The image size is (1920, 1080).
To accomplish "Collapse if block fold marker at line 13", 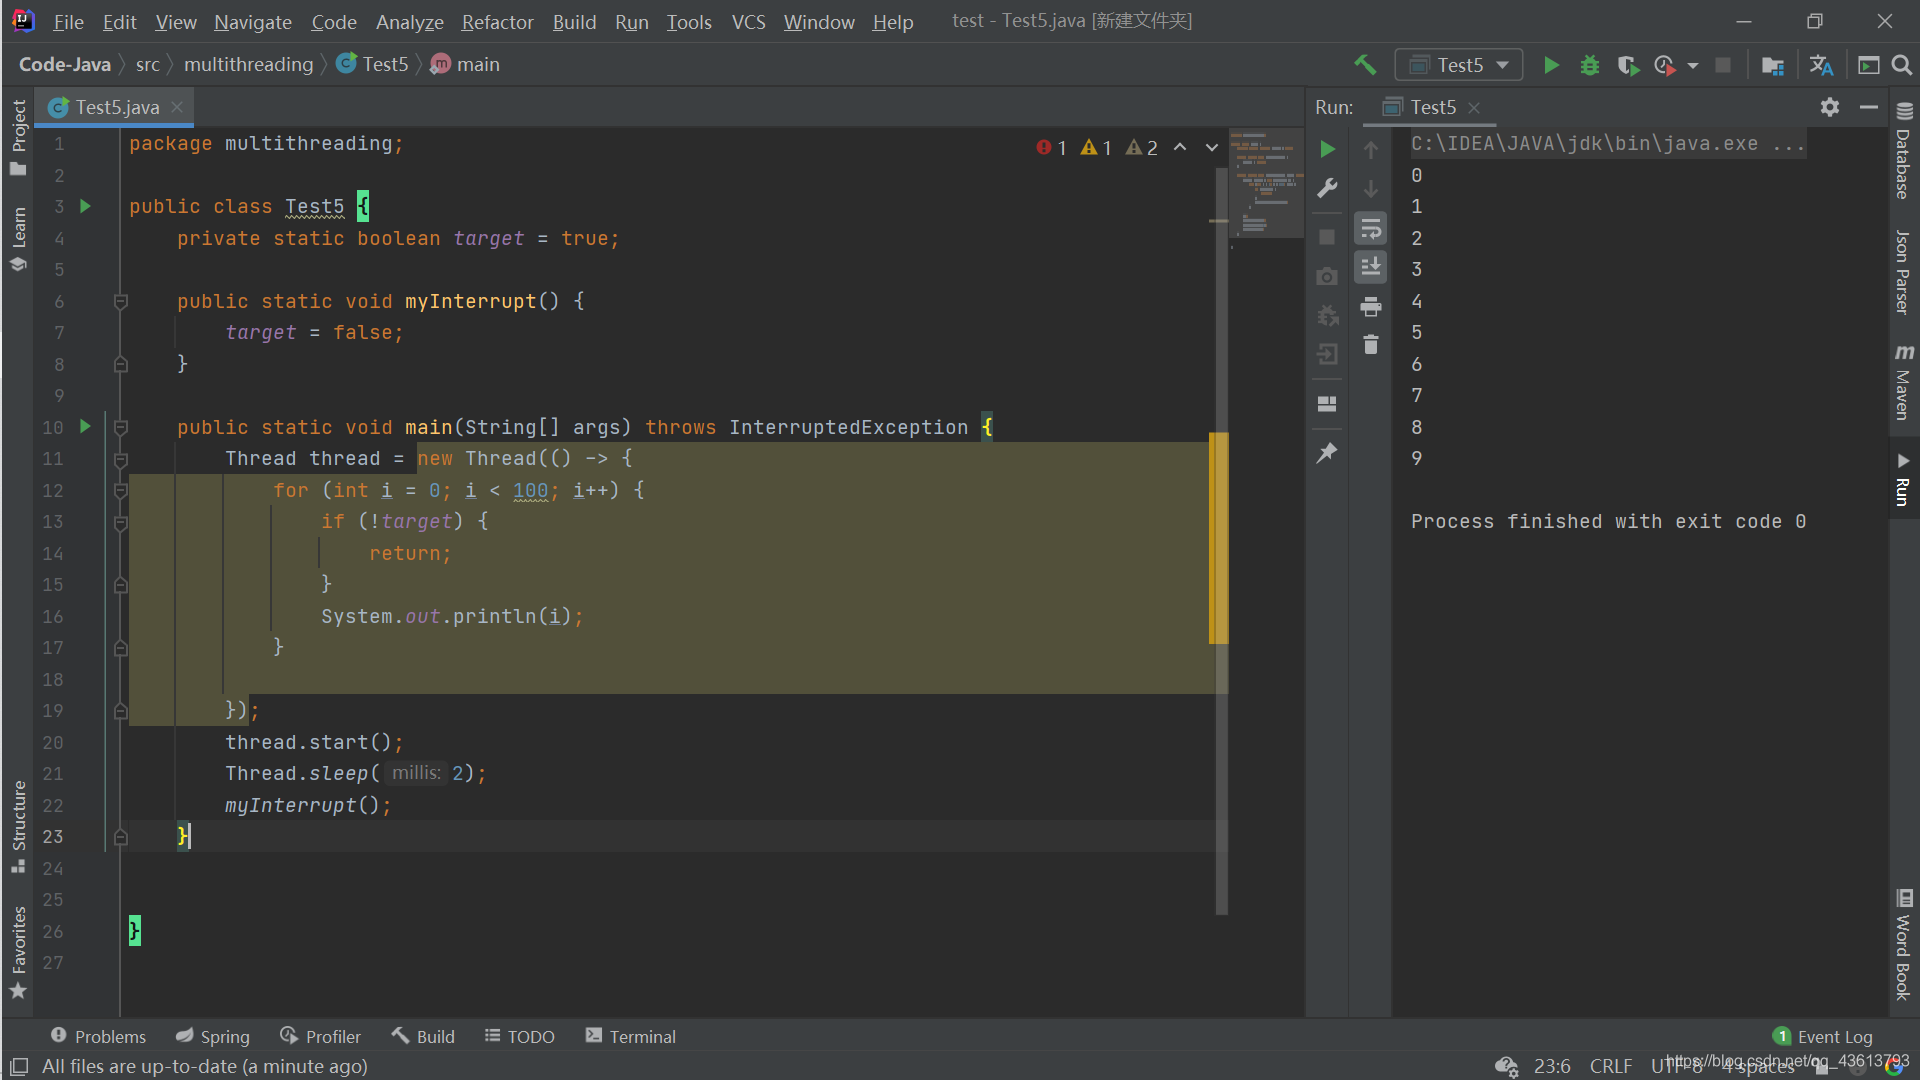I will (121, 522).
